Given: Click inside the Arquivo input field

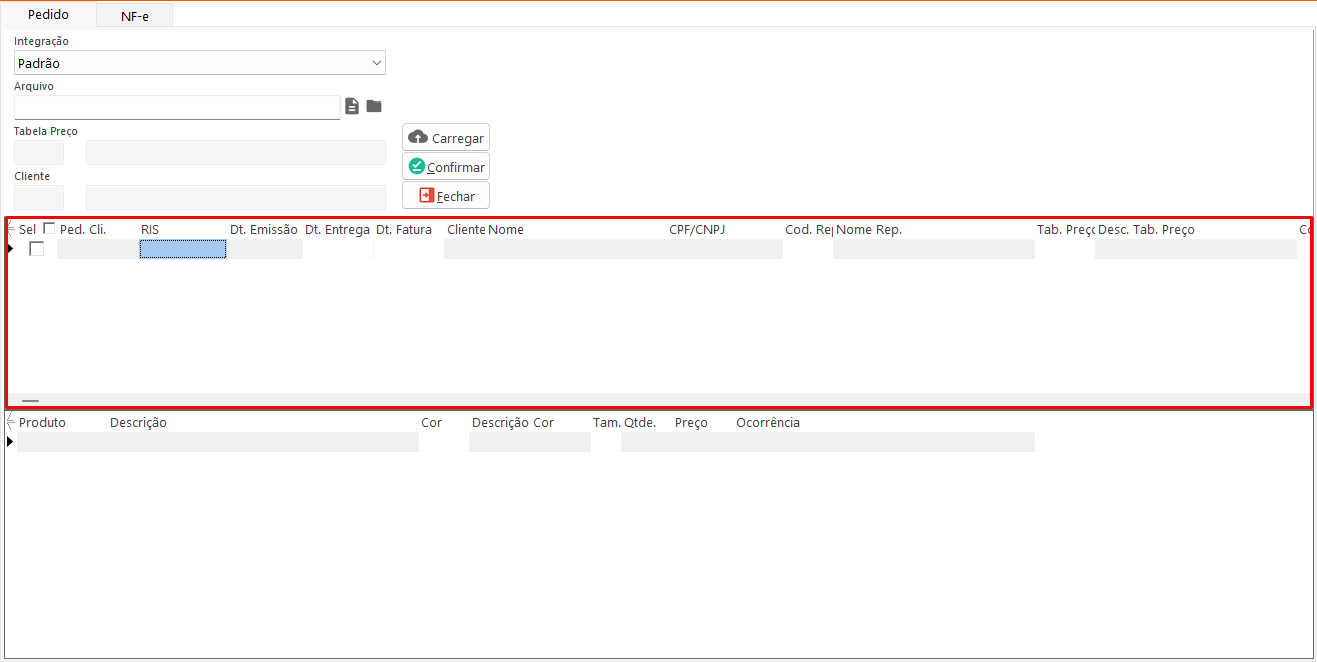Looking at the screenshot, I should (x=177, y=107).
